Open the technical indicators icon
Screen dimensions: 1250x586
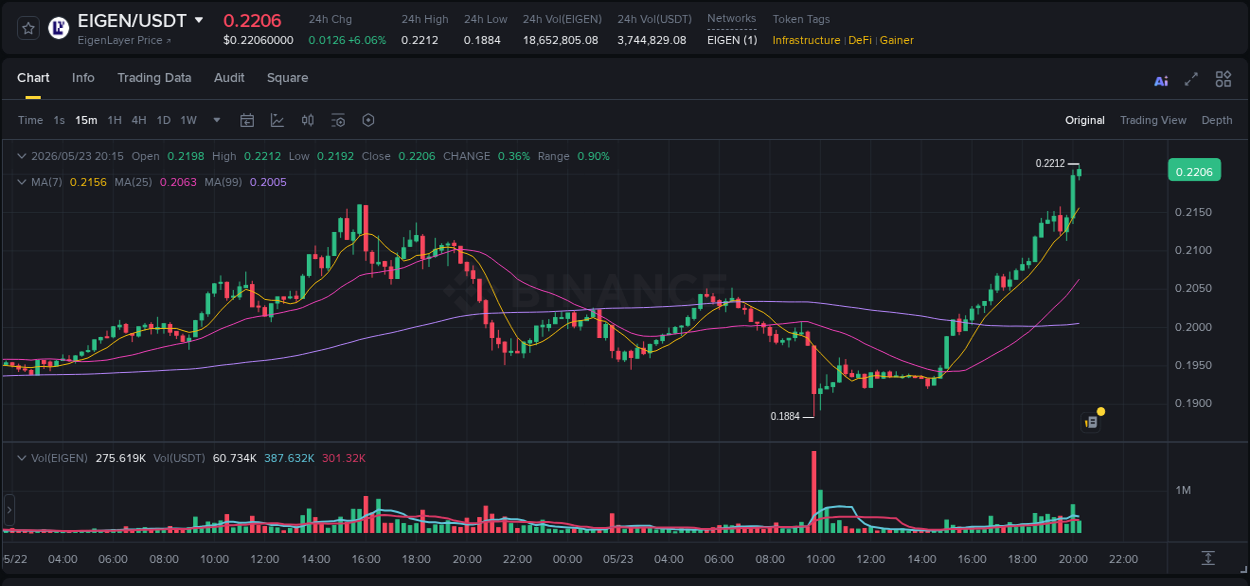coord(277,120)
